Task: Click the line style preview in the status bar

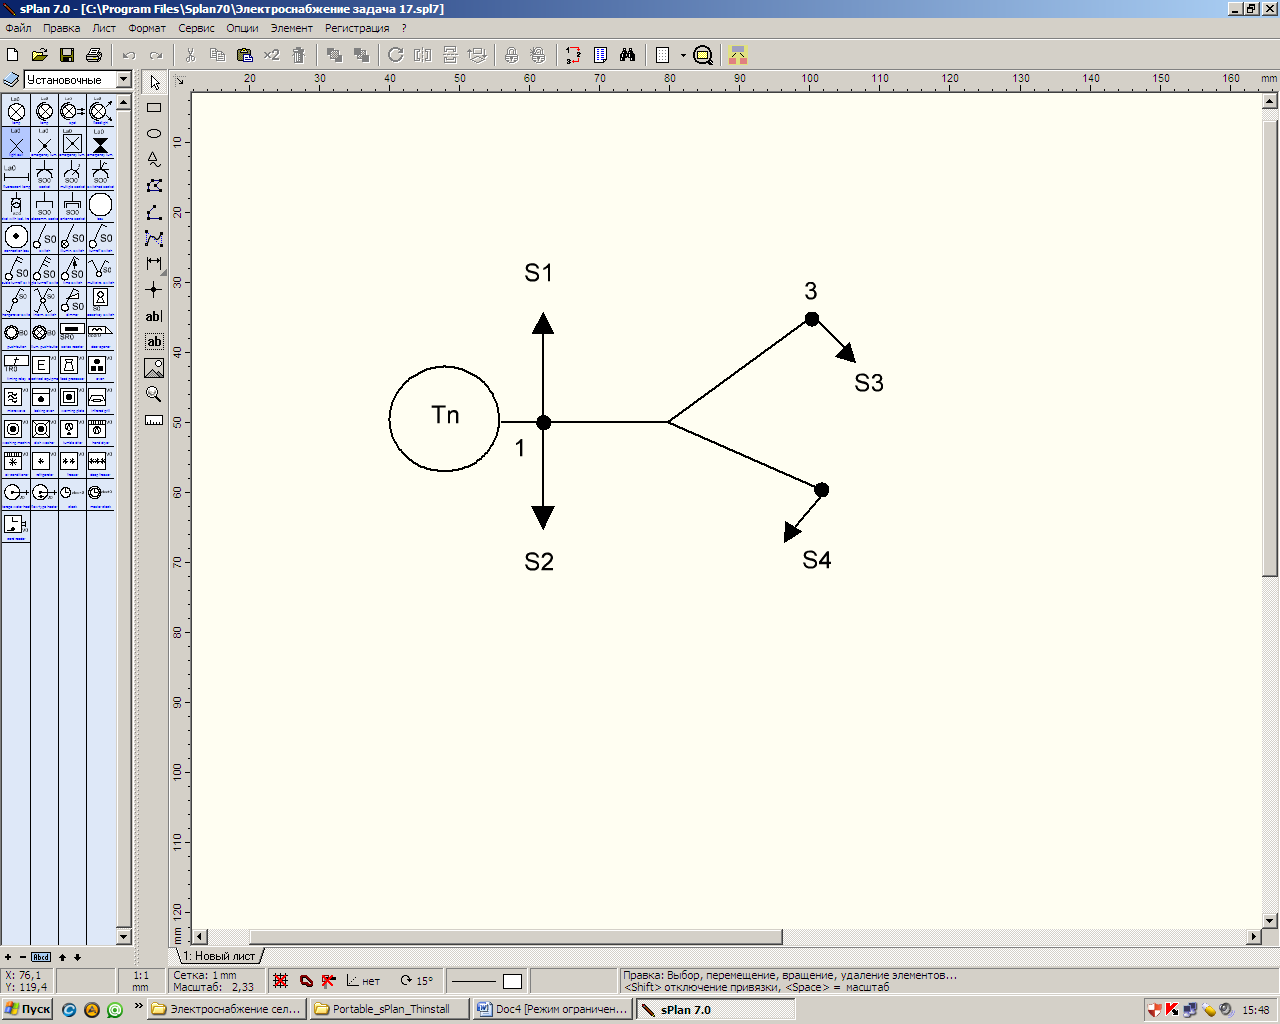Action: coord(473,981)
